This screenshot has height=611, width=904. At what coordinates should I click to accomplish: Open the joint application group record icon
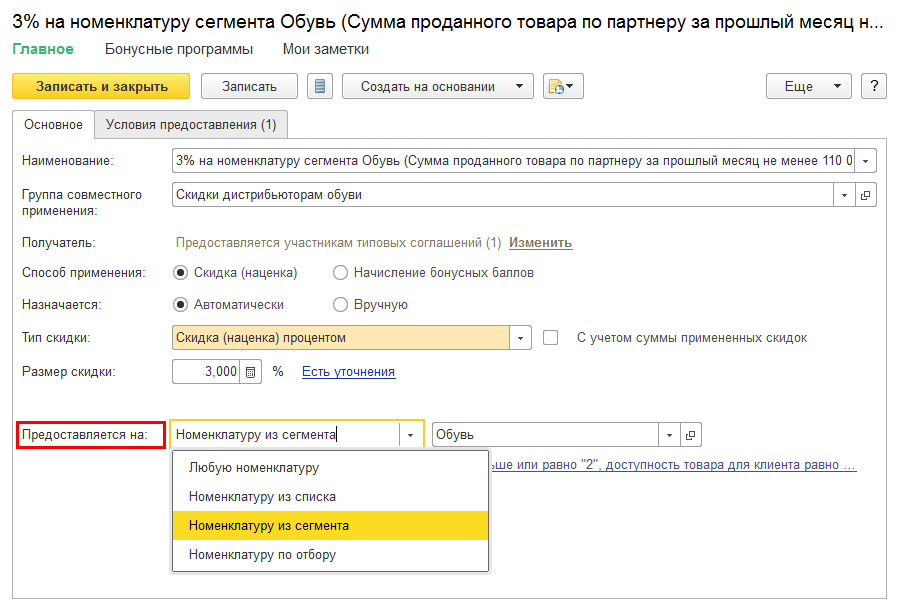click(866, 195)
